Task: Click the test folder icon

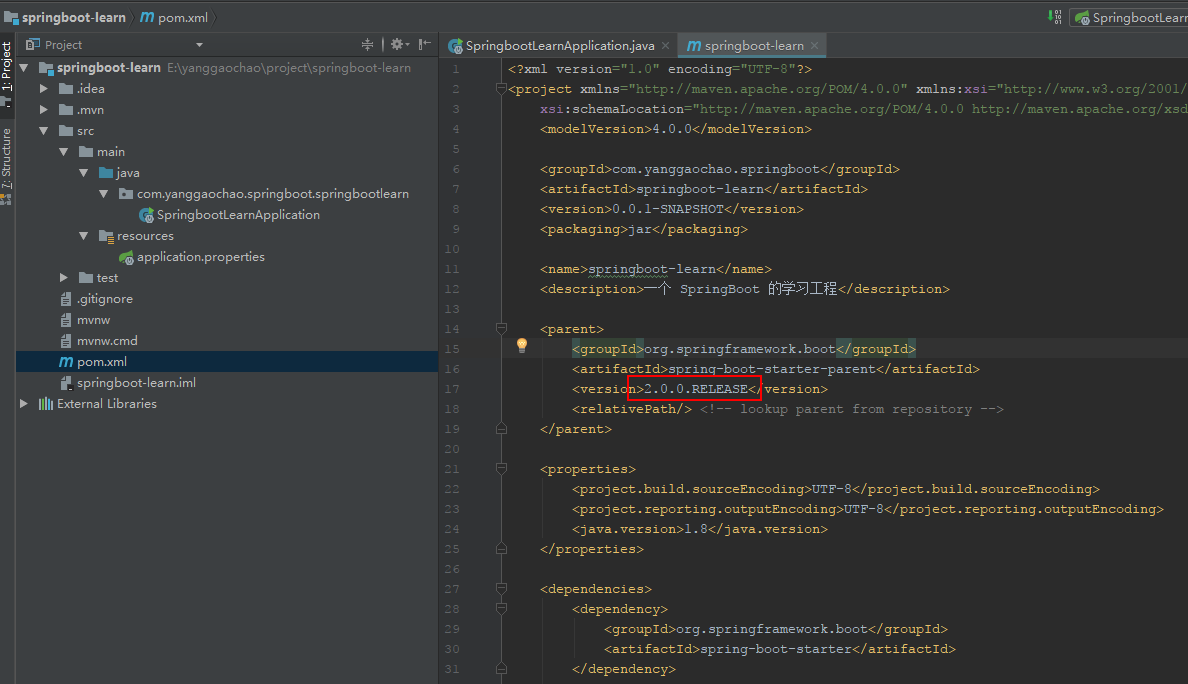Action: pos(86,278)
